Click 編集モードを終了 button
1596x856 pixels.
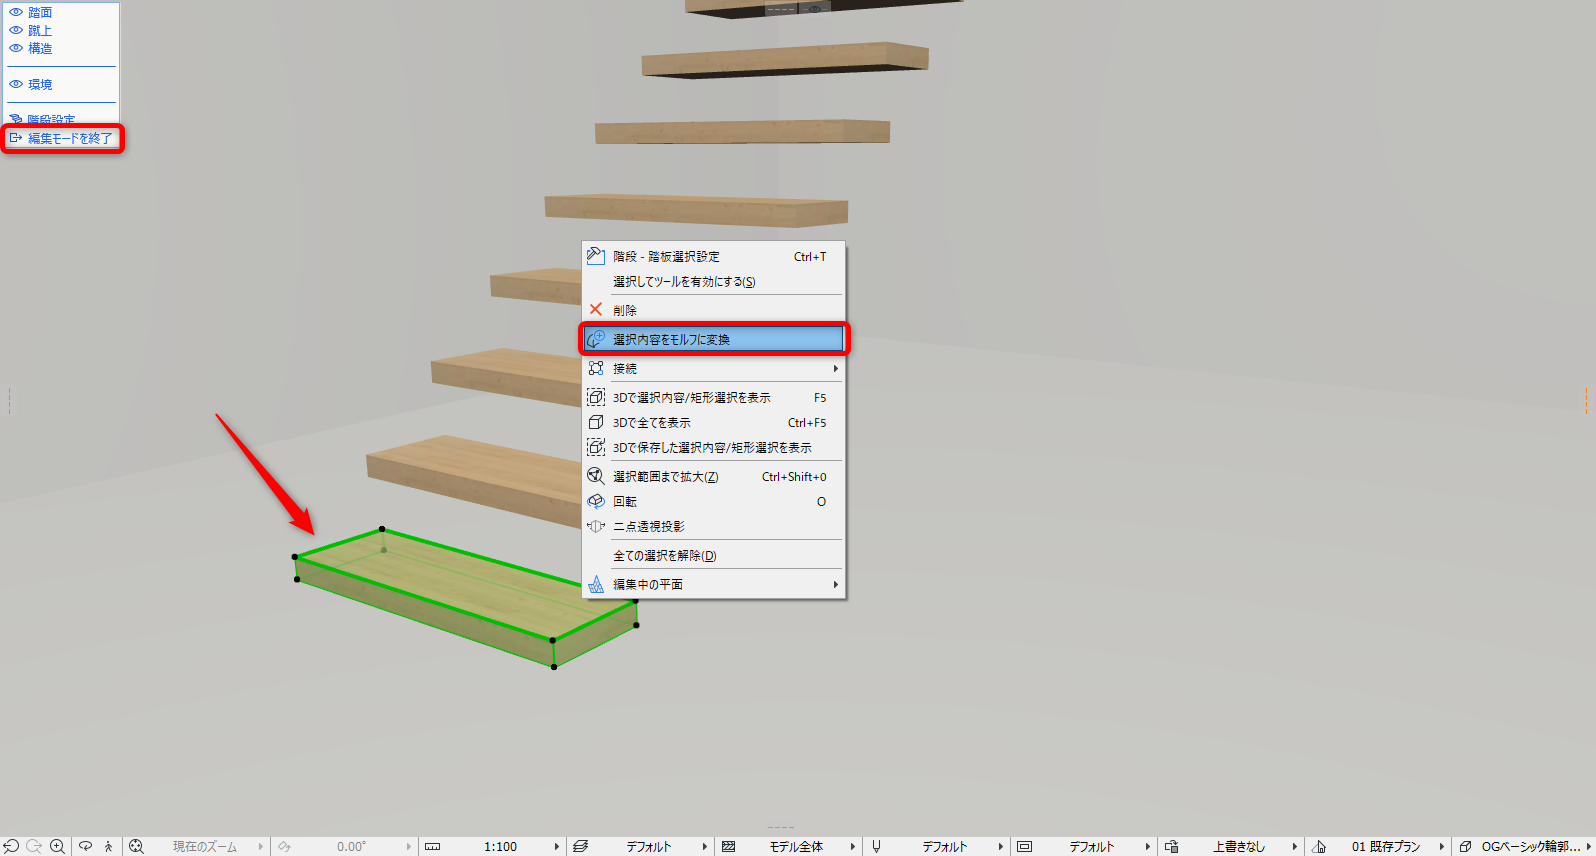click(x=62, y=138)
